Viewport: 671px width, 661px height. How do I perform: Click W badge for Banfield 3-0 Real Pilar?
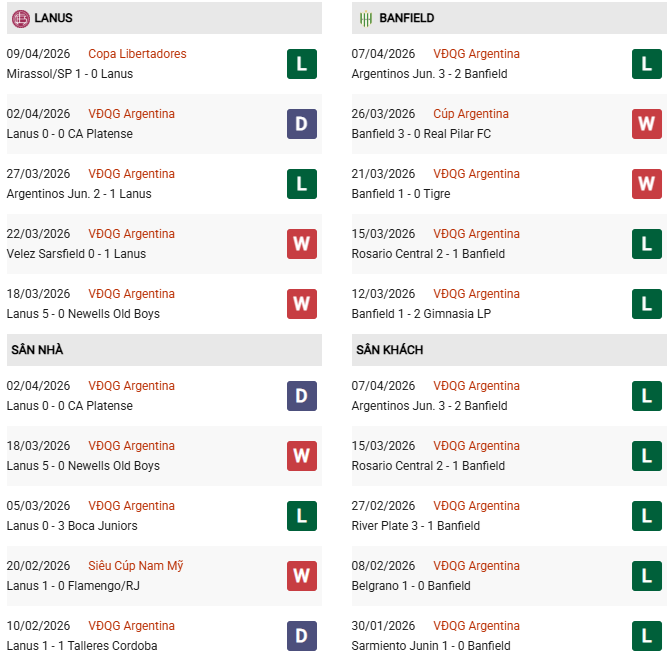click(647, 124)
